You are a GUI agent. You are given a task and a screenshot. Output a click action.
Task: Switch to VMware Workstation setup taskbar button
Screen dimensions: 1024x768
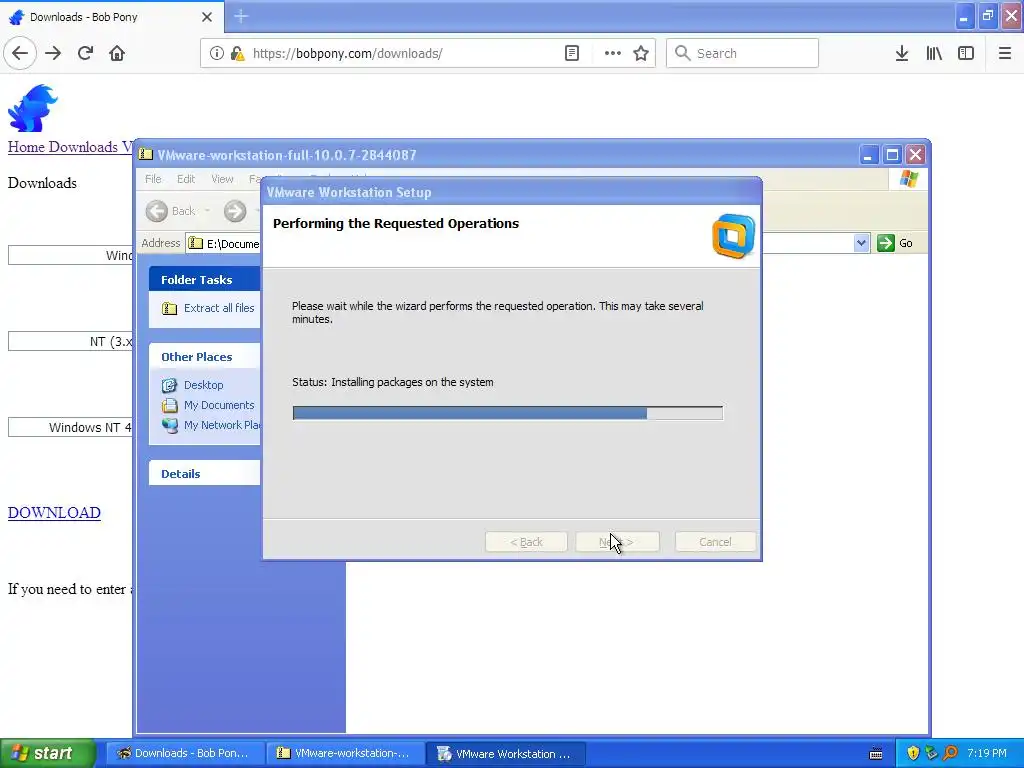(505, 753)
